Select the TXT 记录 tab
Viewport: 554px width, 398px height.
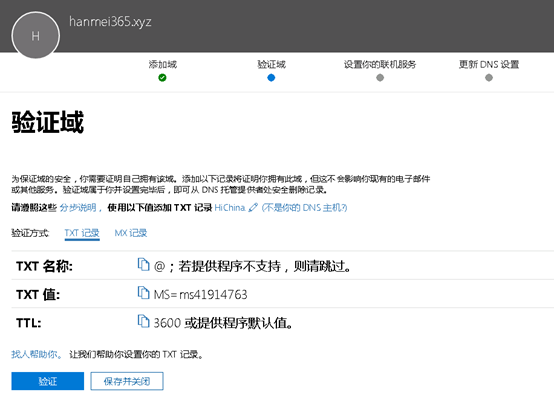pos(82,233)
